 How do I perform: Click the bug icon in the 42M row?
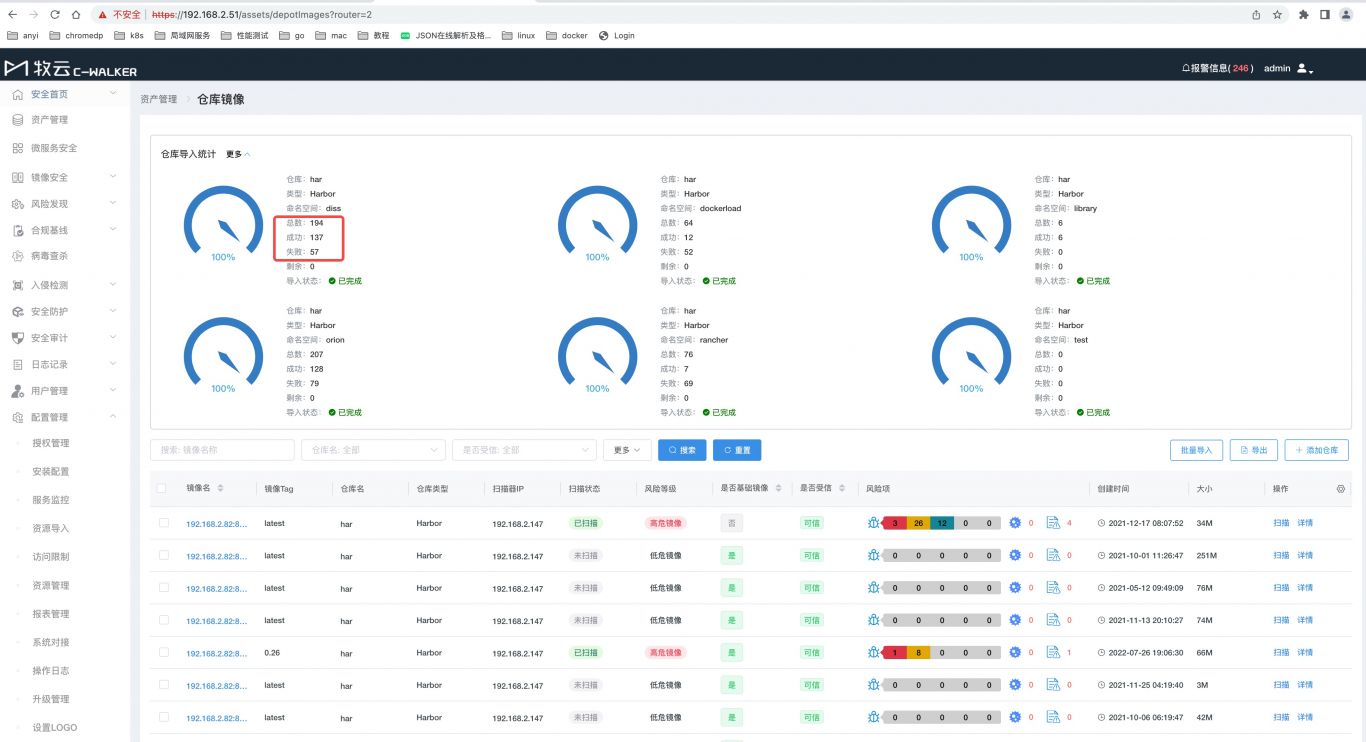pos(873,717)
